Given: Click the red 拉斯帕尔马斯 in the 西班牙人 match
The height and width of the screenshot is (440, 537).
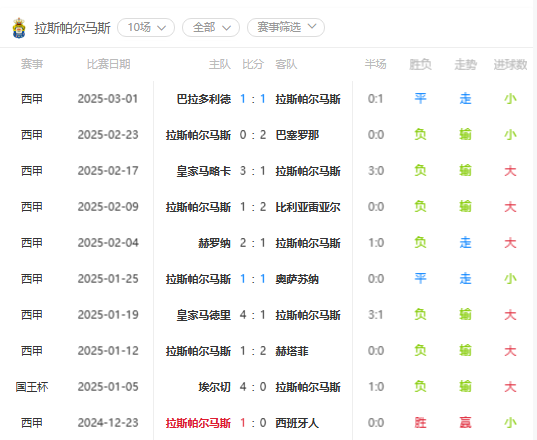Looking at the screenshot, I should point(198,423).
